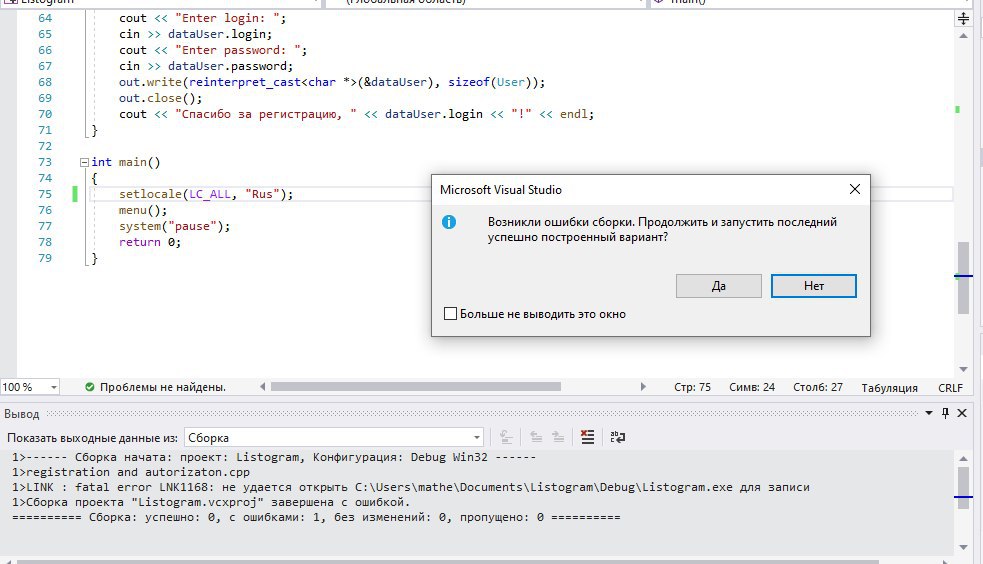Click the split editor window handle

pyautogui.click(x=964, y=18)
